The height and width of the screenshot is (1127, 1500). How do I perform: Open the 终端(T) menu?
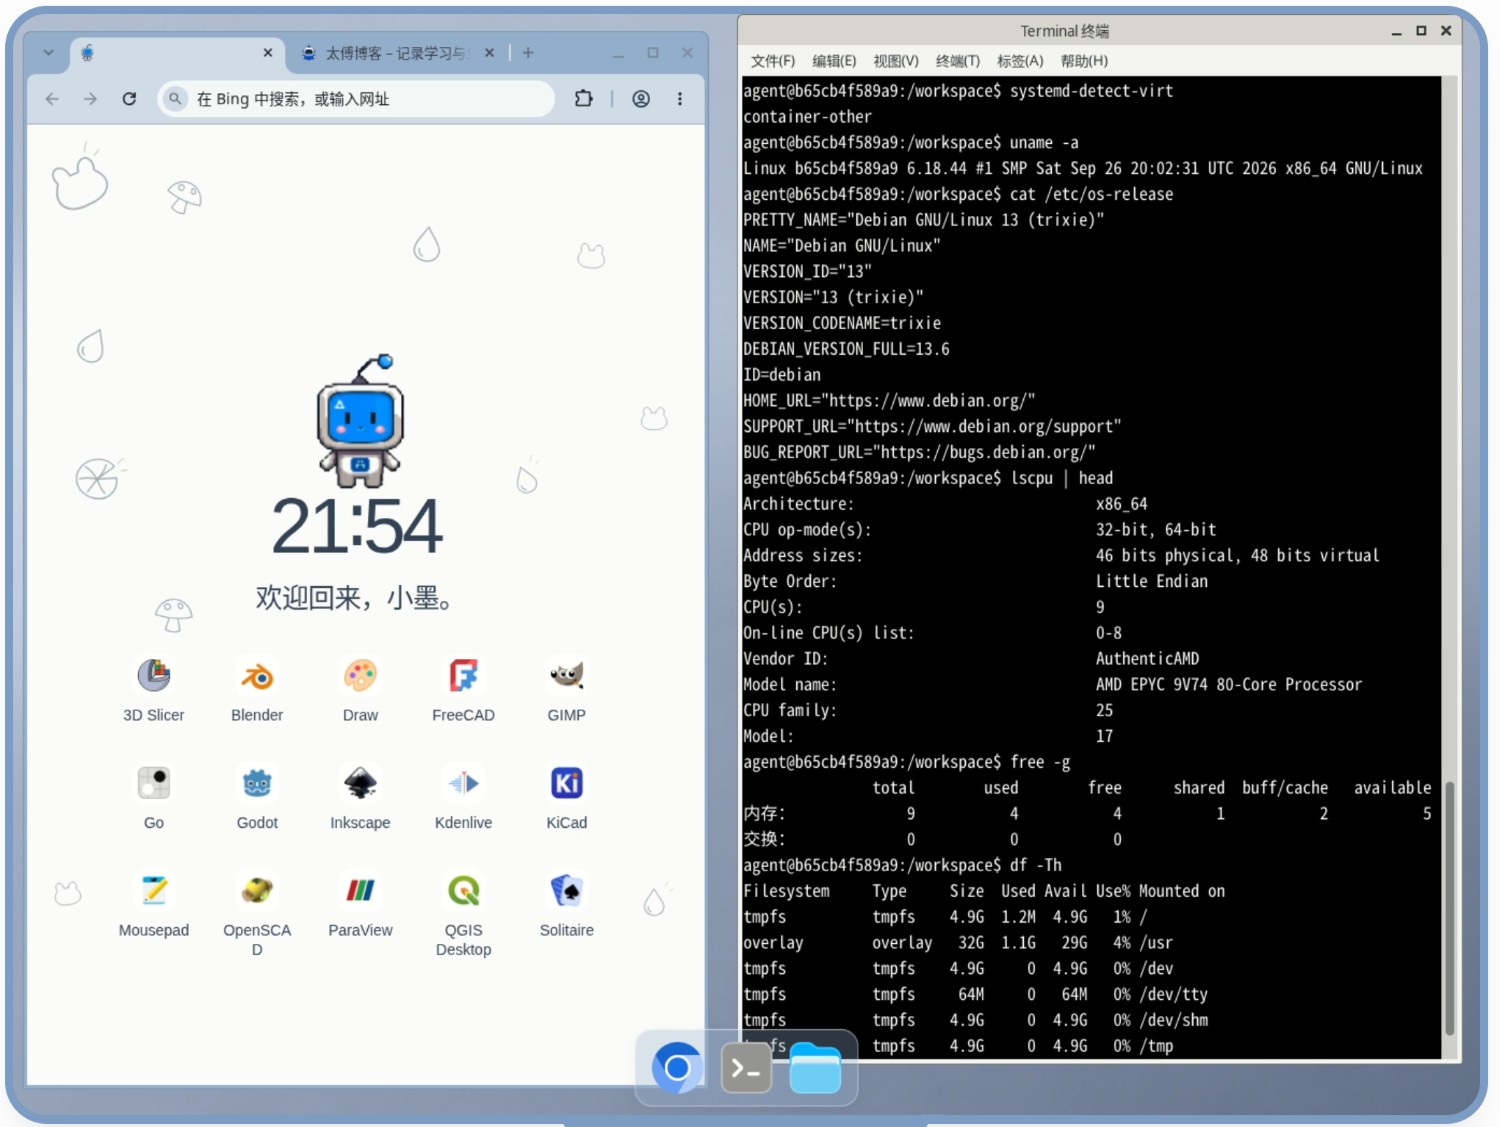958,61
